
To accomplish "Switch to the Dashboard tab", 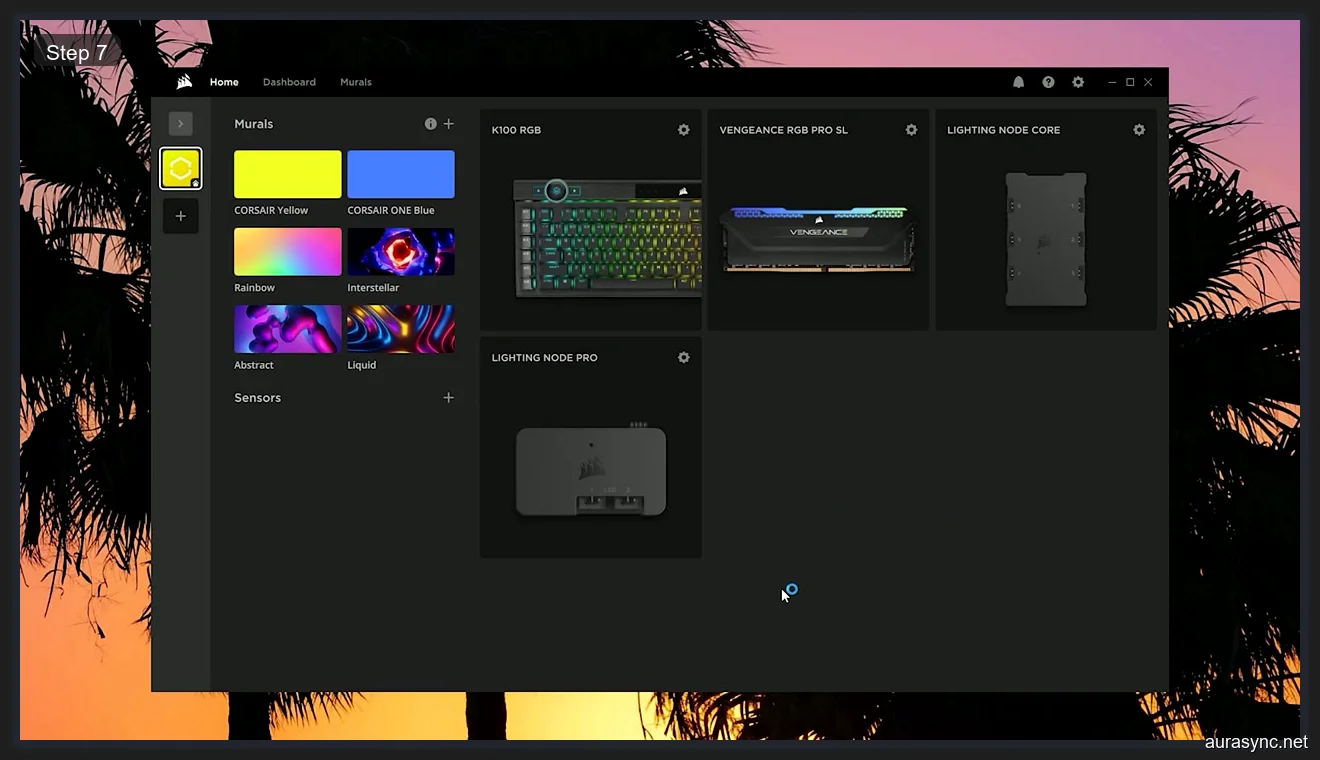I will [289, 81].
